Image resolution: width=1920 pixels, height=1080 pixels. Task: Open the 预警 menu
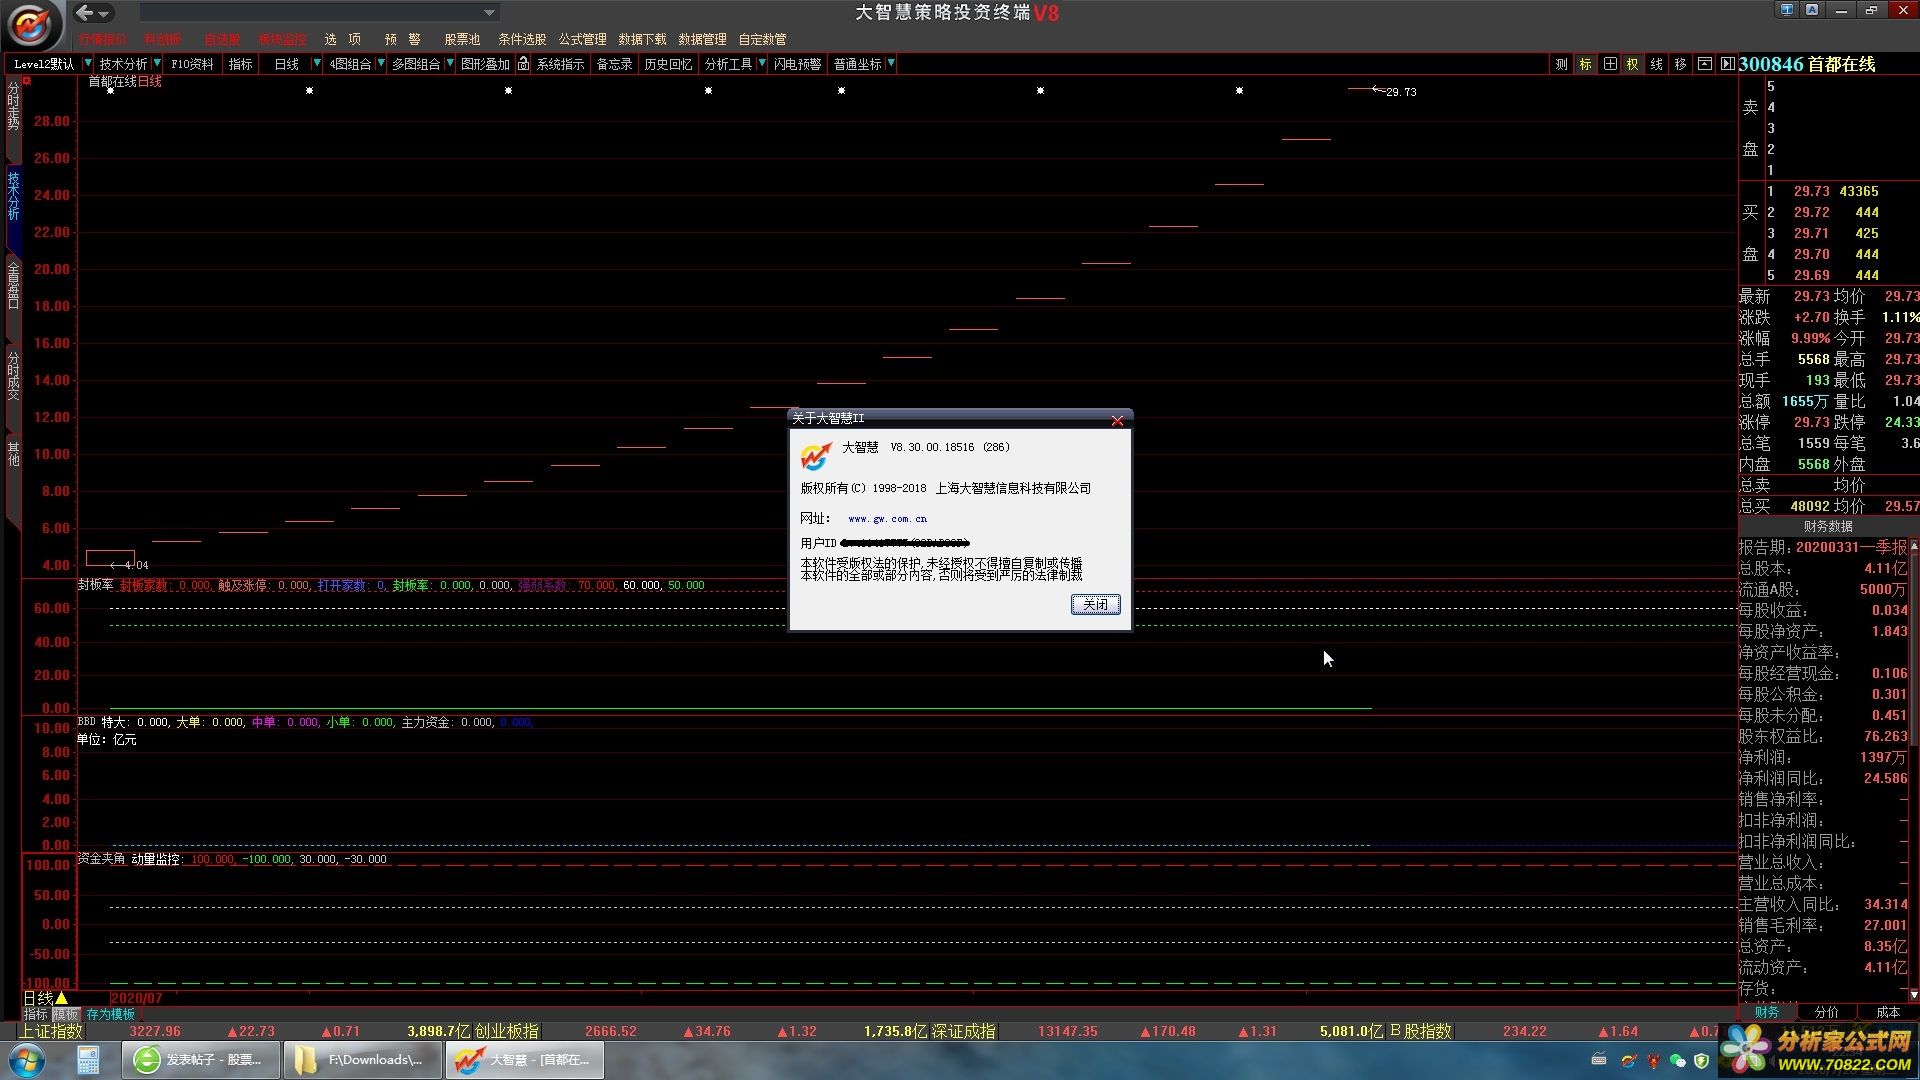pyautogui.click(x=402, y=39)
